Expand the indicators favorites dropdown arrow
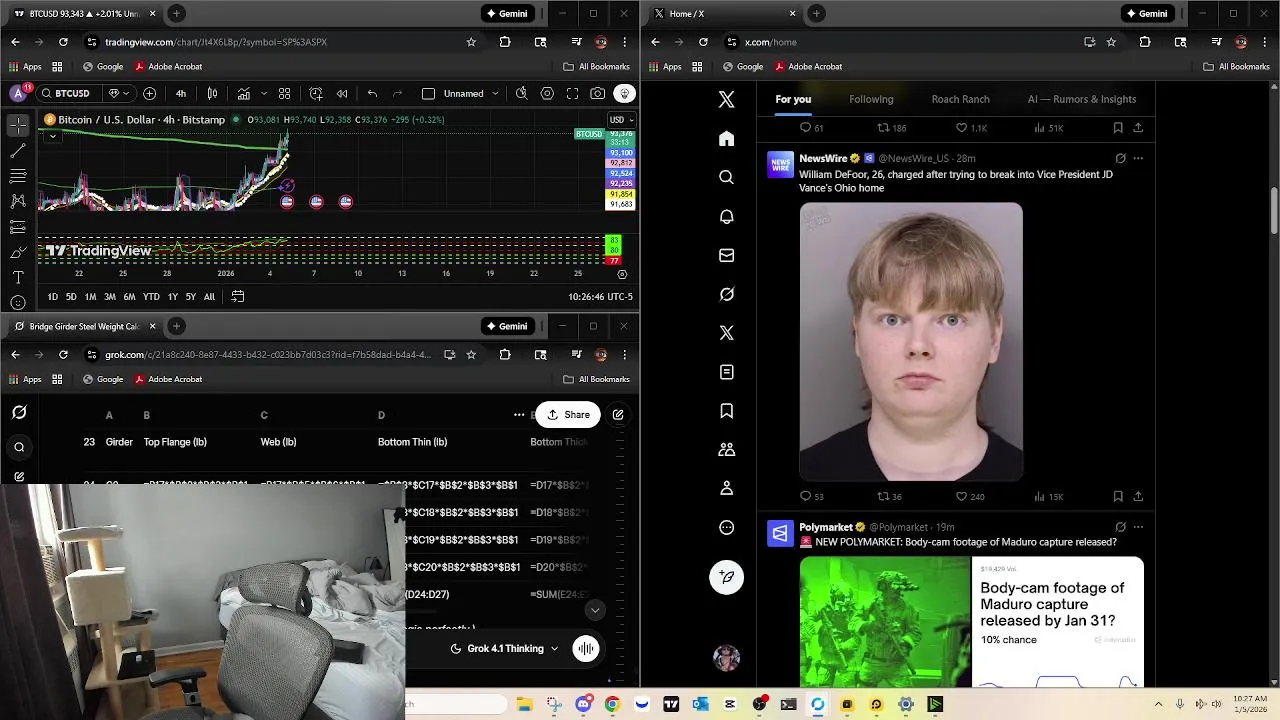 (x=264, y=93)
